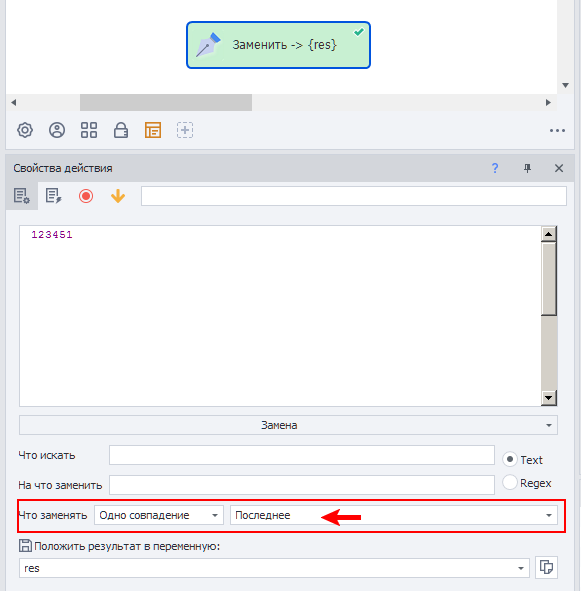Click the orange down arrow icon
This screenshot has height=591, width=581.
pyautogui.click(x=118, y=196)
